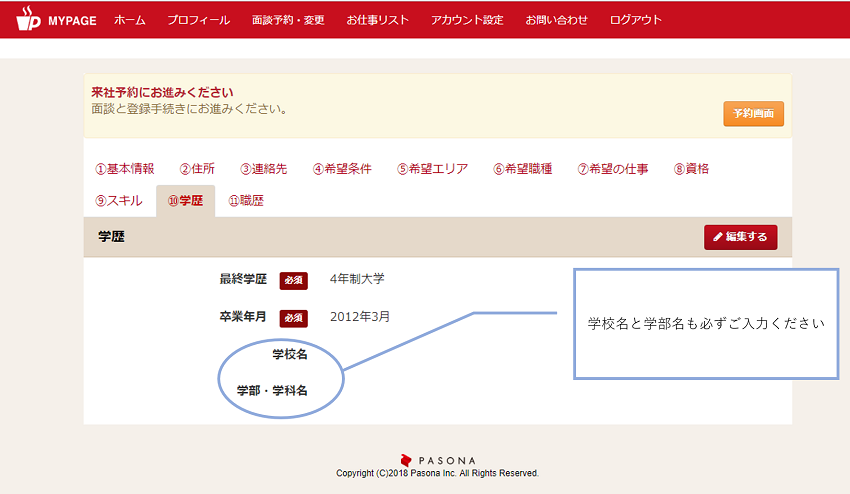Switch to the ②住所 tab
The image size is (850, 494).
point(197,169)
